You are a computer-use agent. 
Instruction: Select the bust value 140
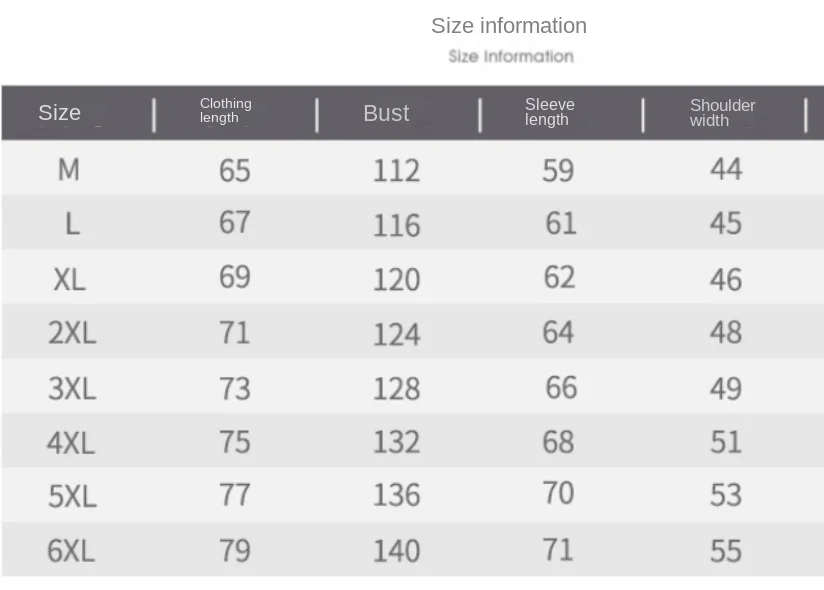tap(396, 552)
